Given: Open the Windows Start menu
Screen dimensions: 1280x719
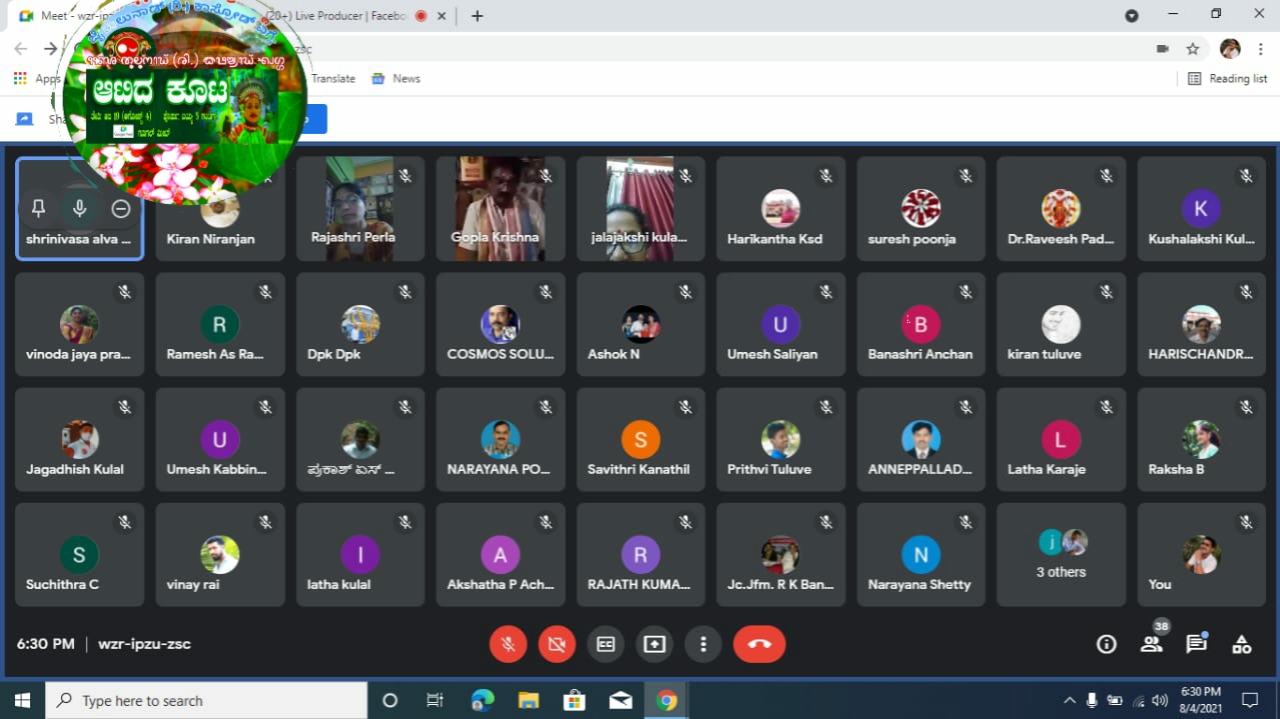Looking at the screenshot, I should [22, 700].
